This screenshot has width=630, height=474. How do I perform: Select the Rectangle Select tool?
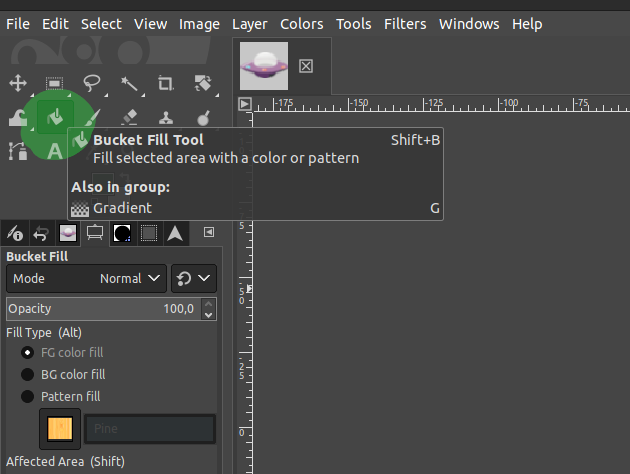[x=55, y=83]
